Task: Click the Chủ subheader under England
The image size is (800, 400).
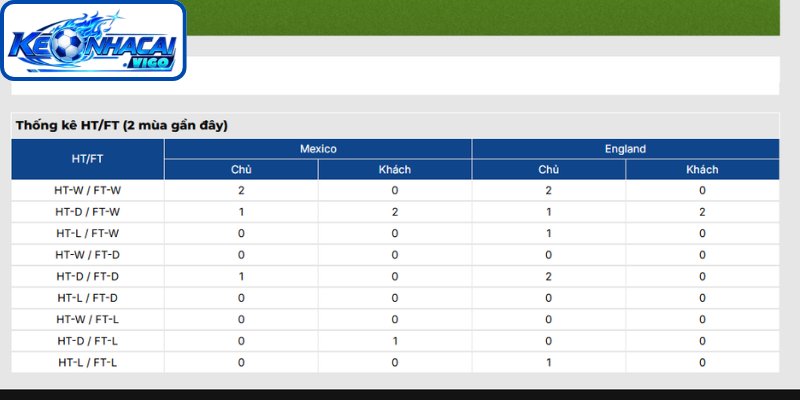Action: [548, 170]
